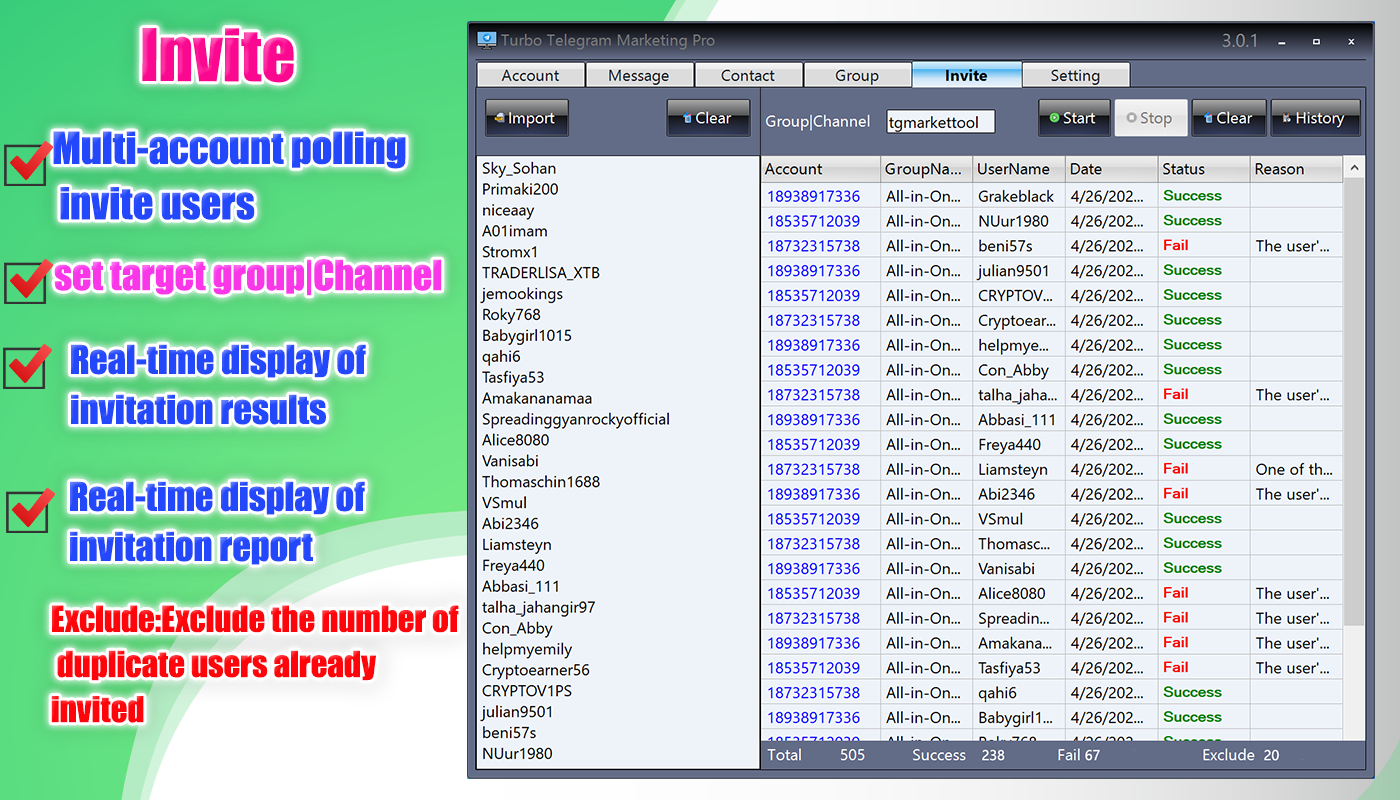
Task: Click the Date column header
Action: click(x=1112, y=169)
